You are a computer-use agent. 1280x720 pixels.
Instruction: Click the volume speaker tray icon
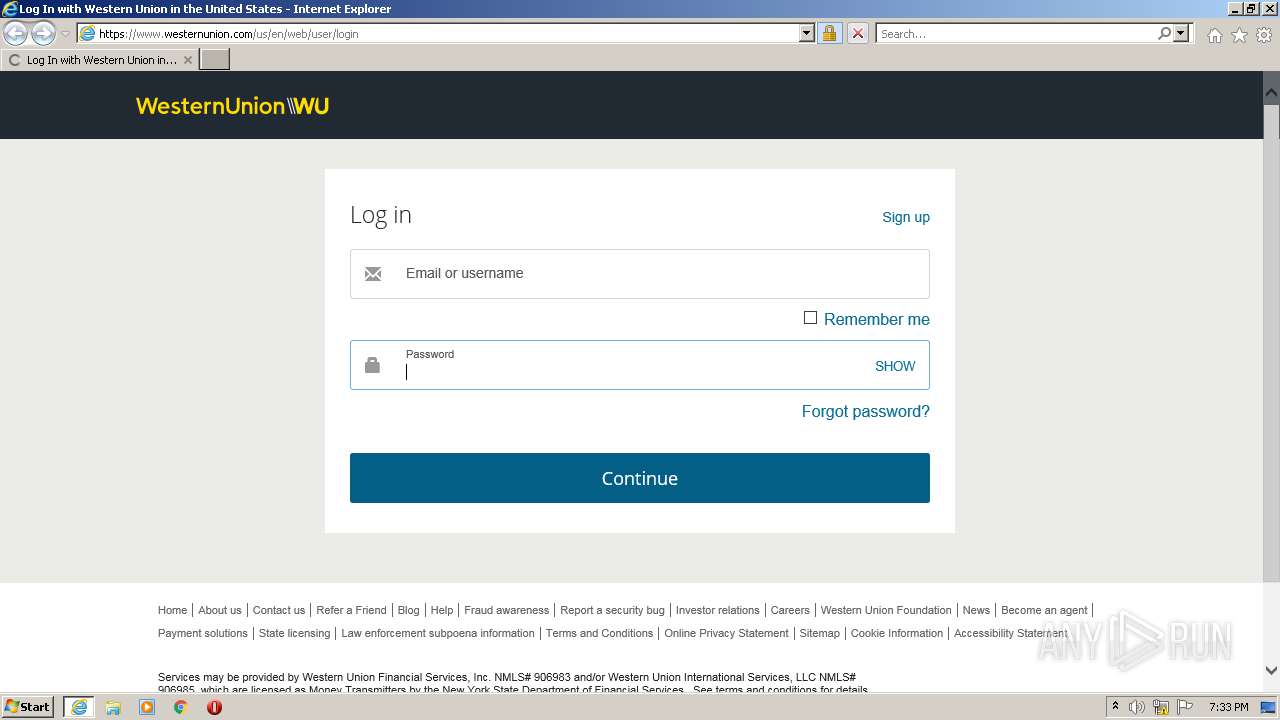coord(1137,707)
